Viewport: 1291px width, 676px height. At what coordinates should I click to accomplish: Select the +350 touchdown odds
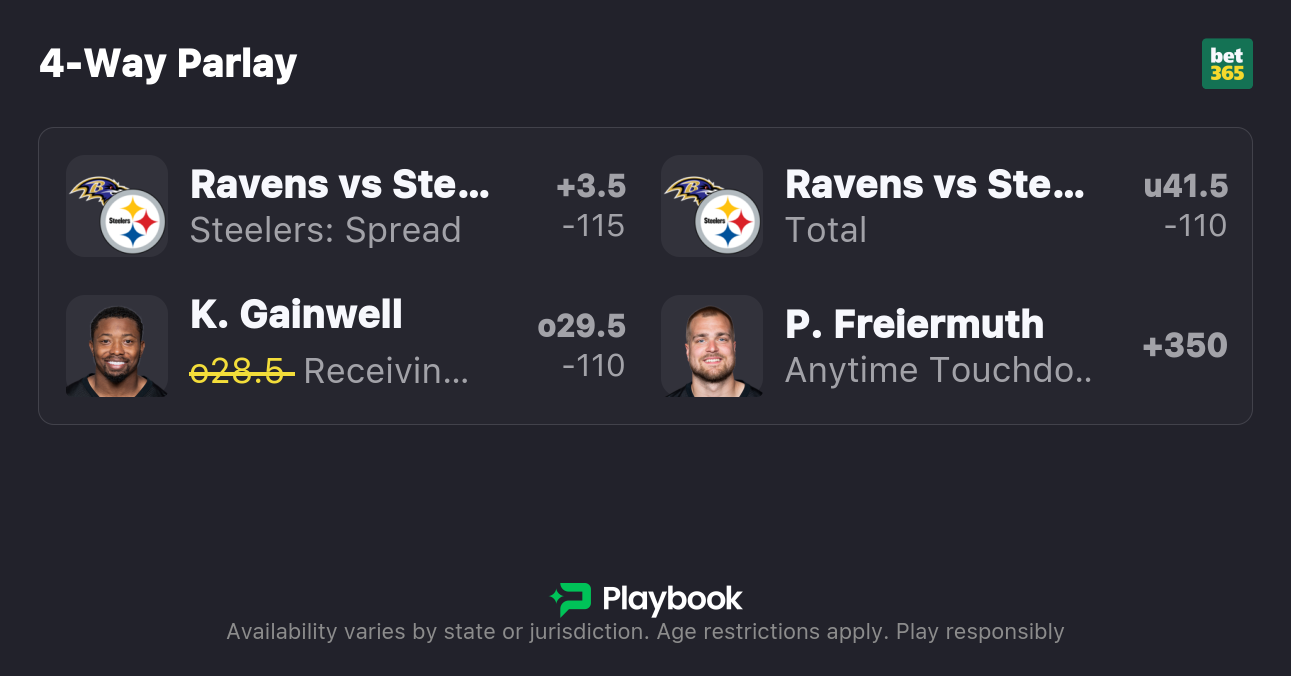1185,346
